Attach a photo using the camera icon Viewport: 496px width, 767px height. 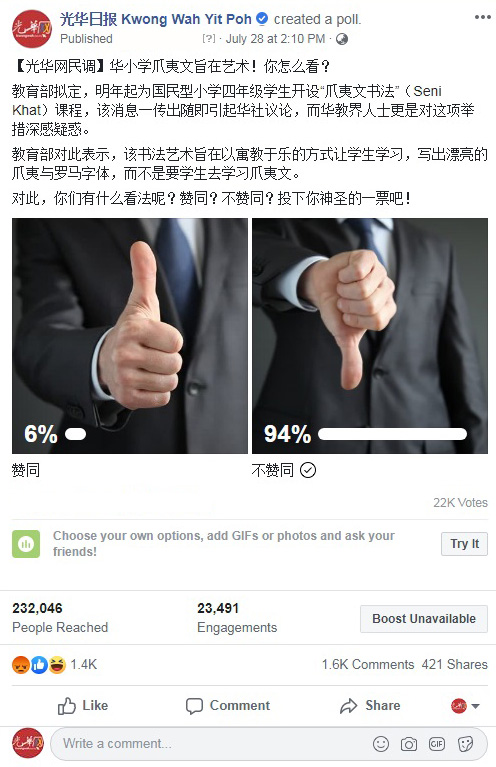(408, 744)
